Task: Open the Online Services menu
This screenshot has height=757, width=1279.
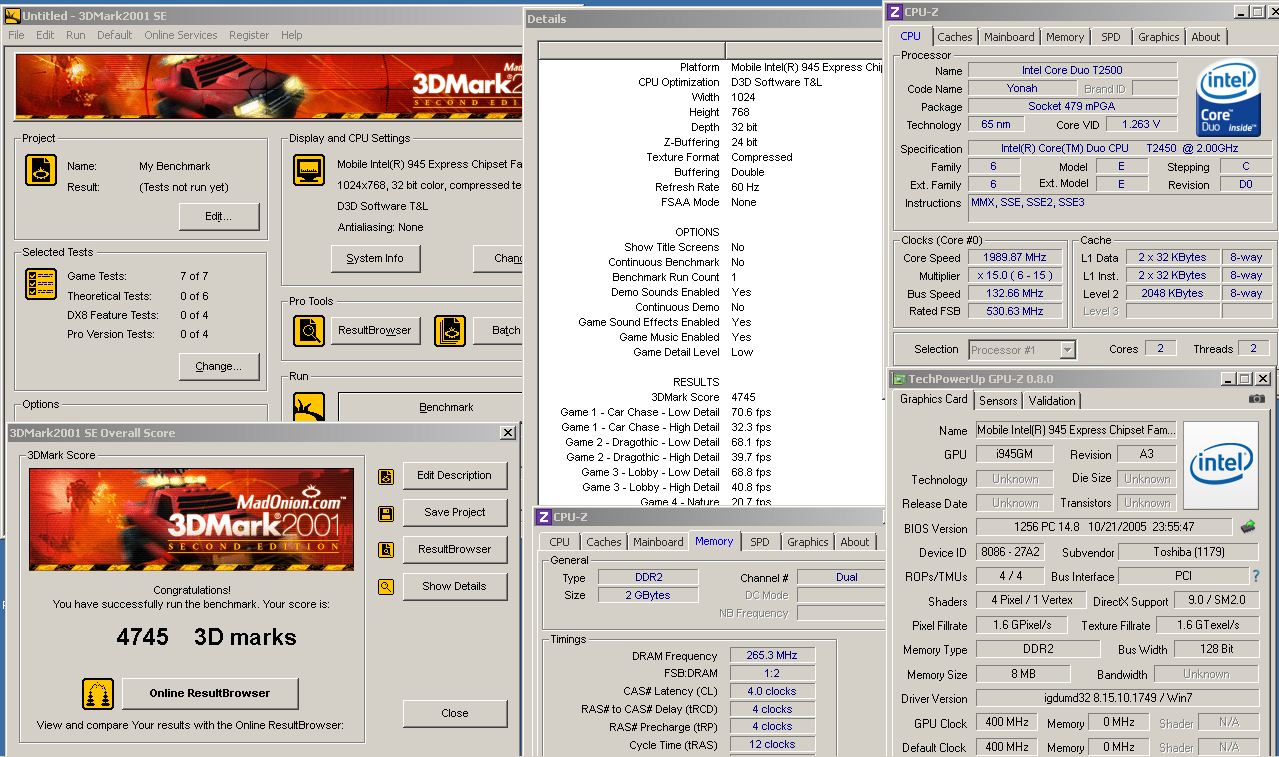Action: pyautogui.click(x=180, y=35)
